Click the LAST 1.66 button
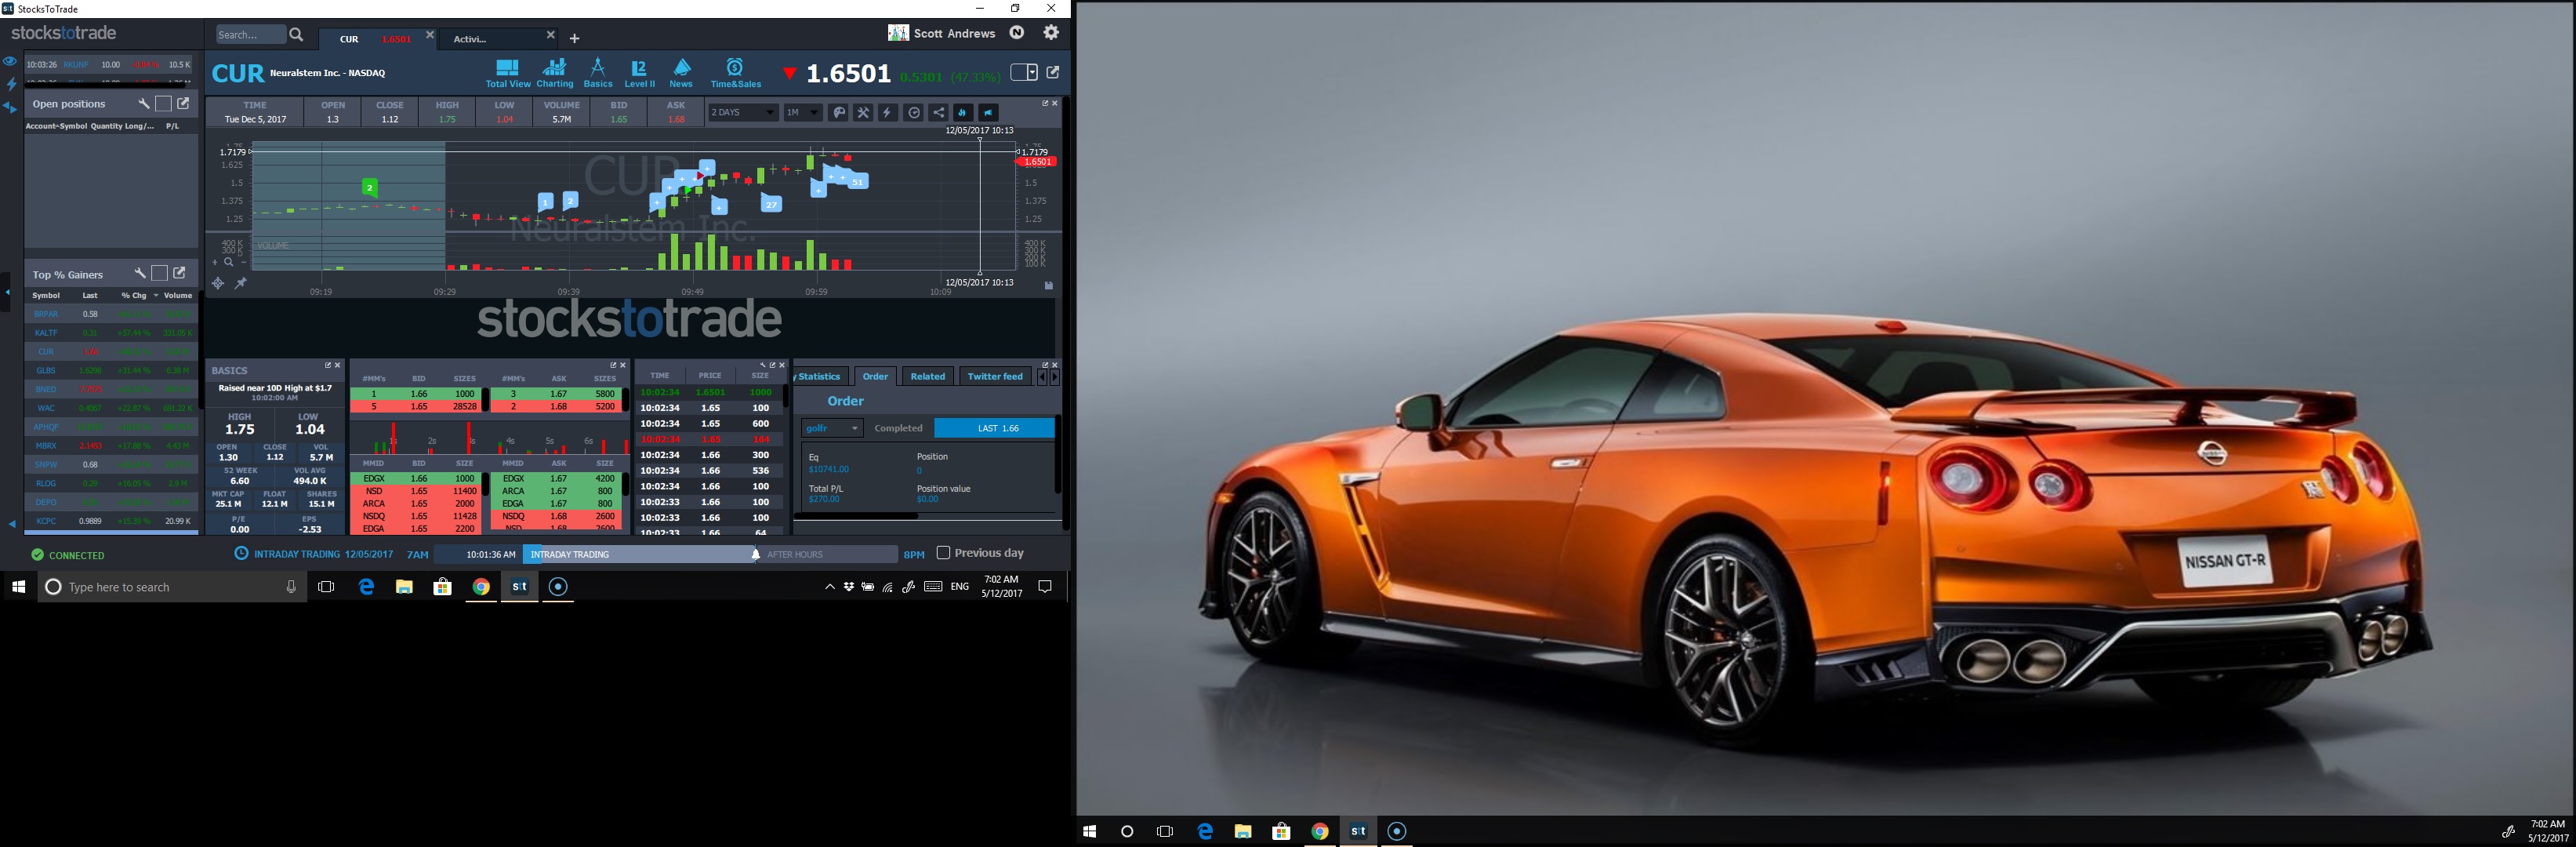Image resolution: width=2576 pixels, height=847 pixels. 994,428
